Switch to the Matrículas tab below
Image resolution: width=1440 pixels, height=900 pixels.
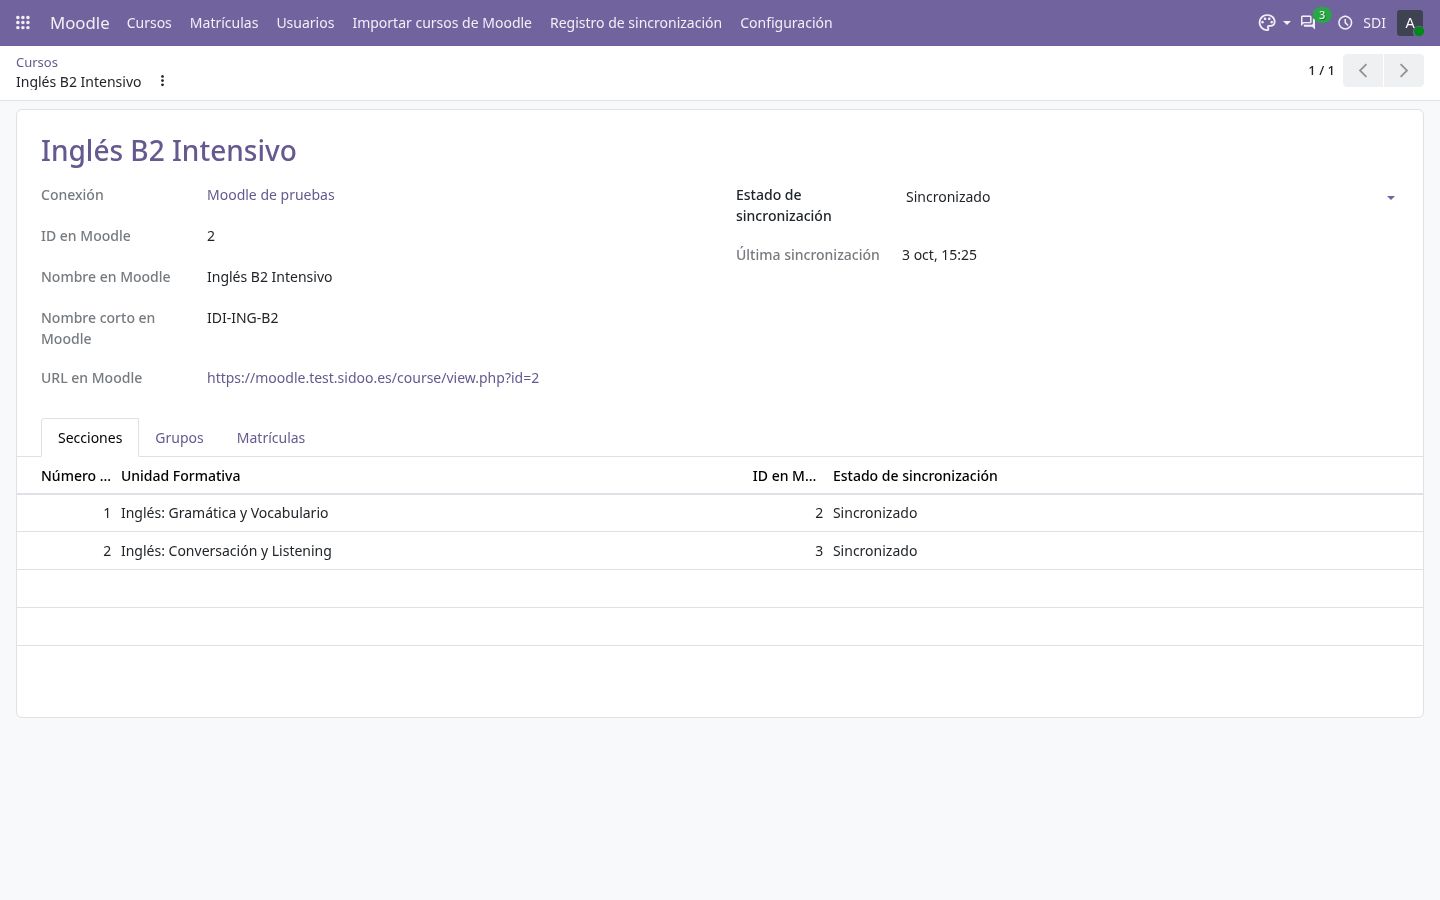point(271,438)
